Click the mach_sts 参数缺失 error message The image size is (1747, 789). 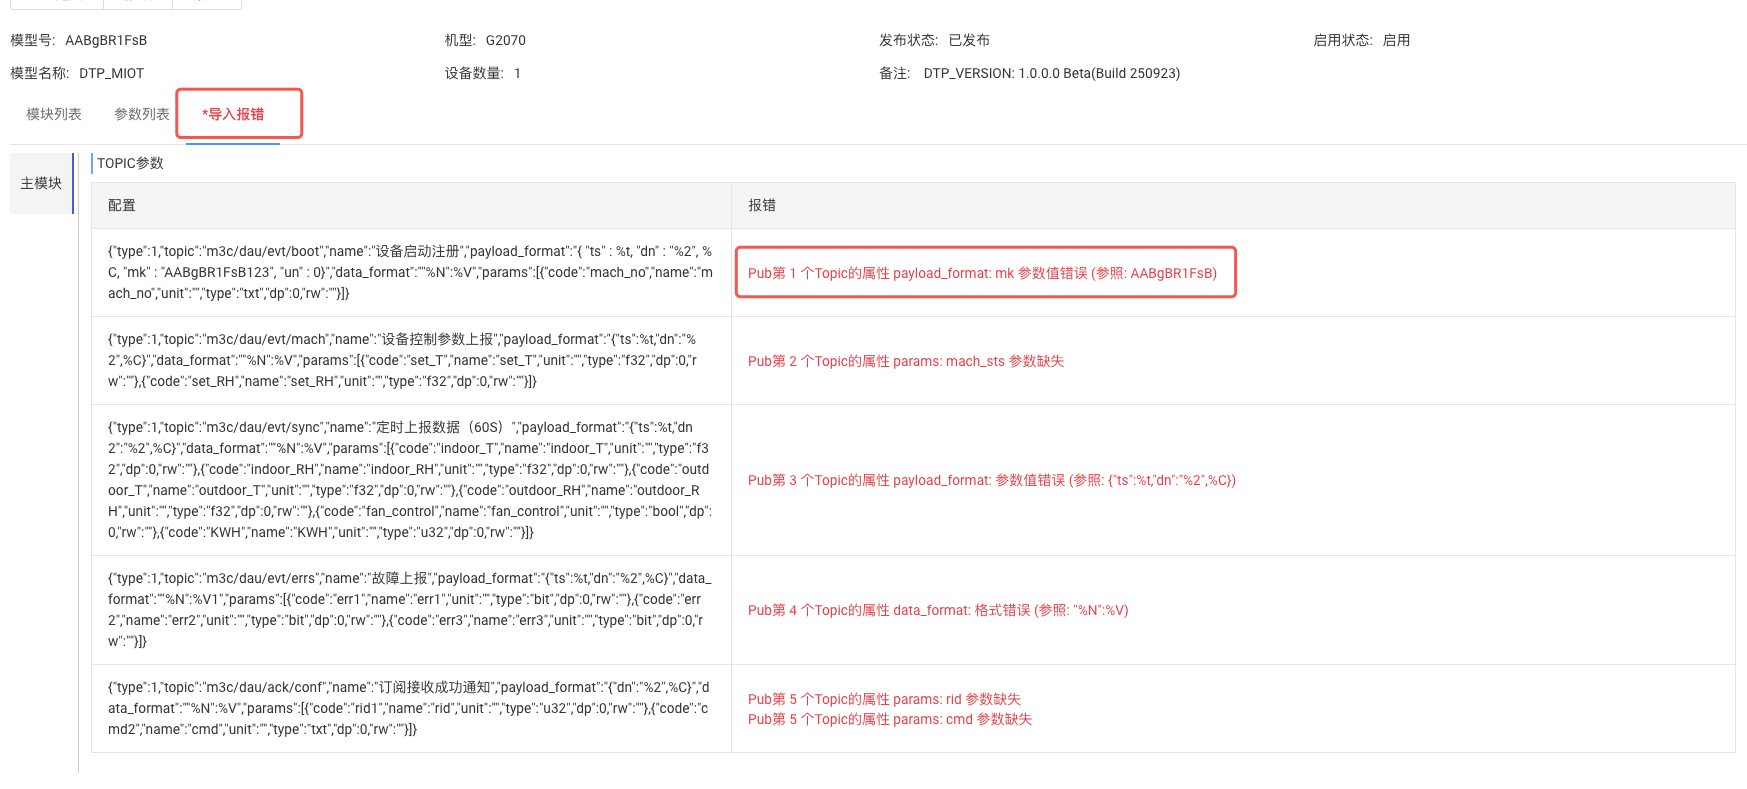[905, 361]
